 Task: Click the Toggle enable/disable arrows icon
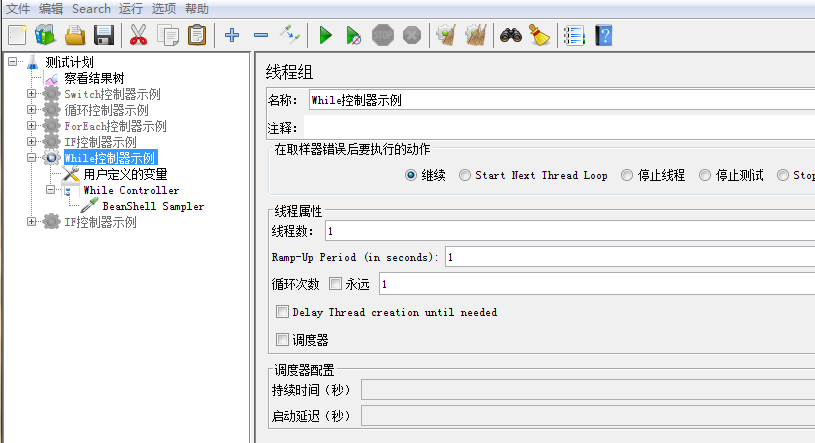tap(290, 35)
